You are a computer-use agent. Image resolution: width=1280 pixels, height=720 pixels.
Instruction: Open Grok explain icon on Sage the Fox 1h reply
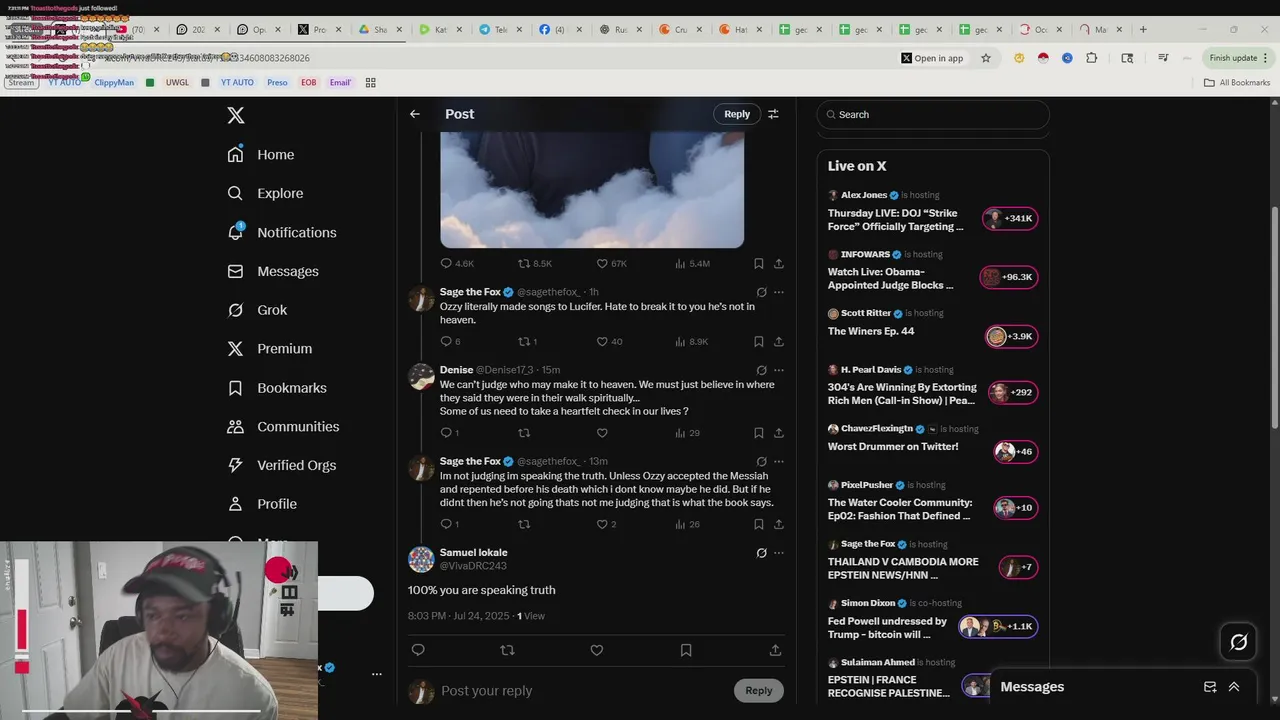click(x=761, y=292)
